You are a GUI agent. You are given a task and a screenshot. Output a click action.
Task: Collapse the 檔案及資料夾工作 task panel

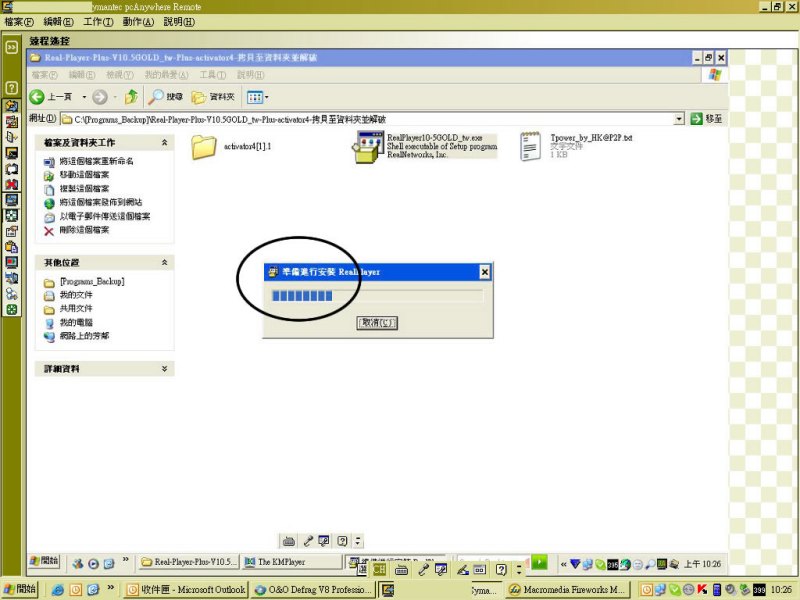(x=164, y=142)
